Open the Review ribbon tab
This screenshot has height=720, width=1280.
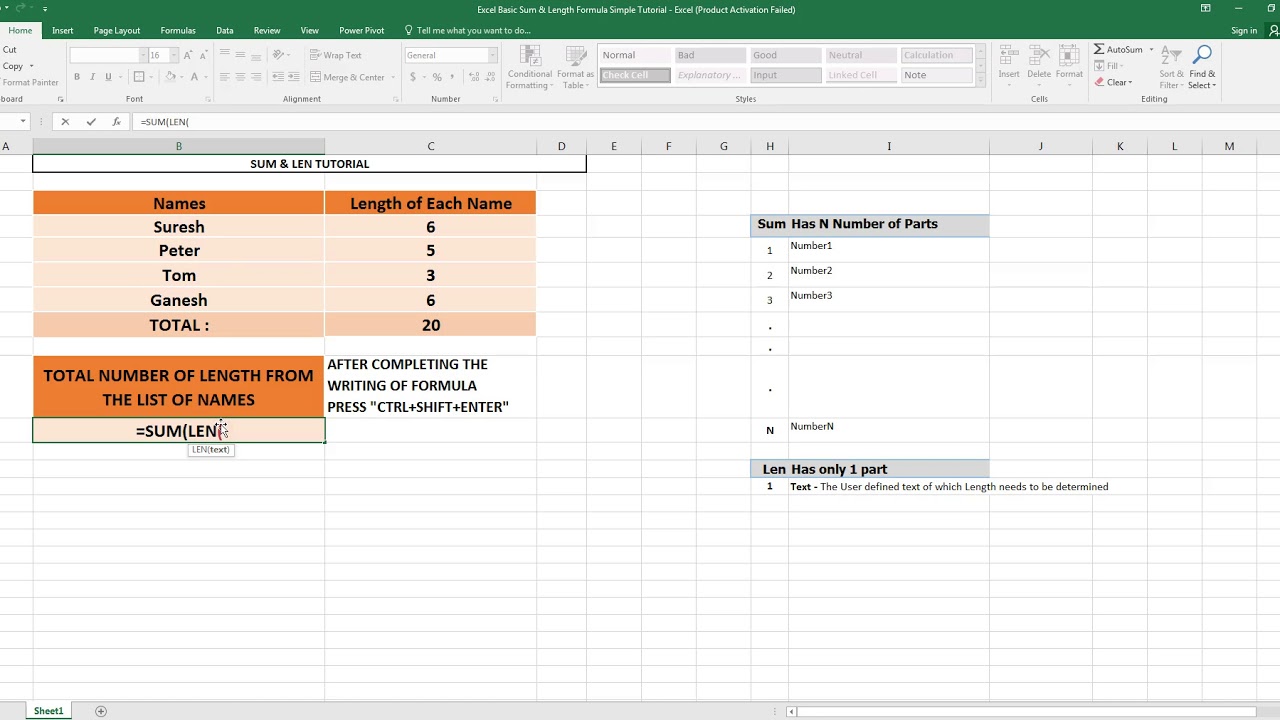(267, 30)
